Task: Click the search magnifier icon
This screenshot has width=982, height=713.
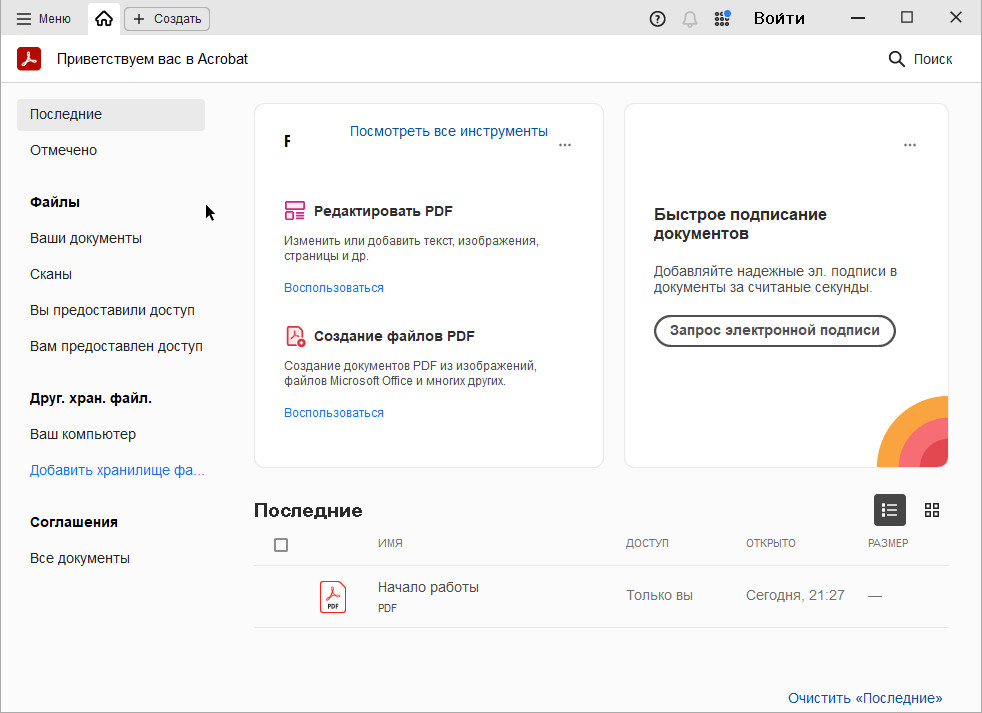Action: point(896,59)
